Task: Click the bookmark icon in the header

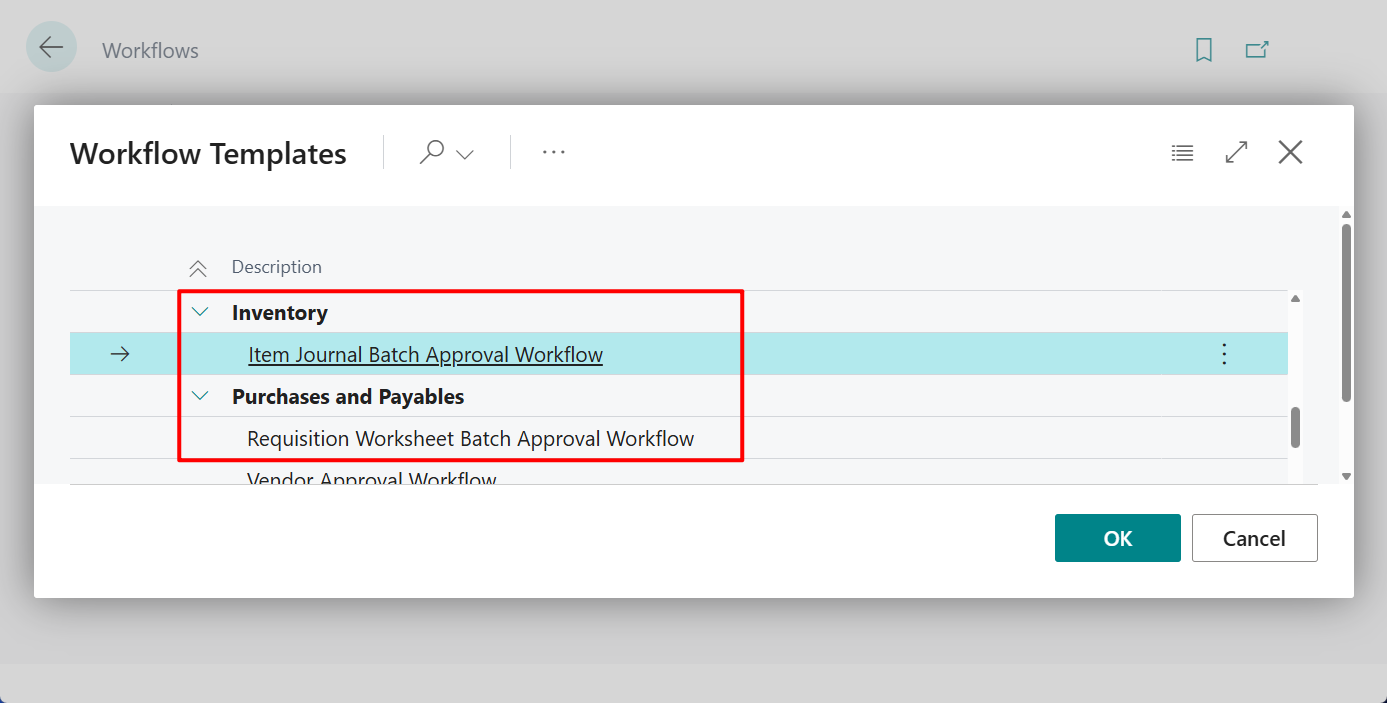Action: pos(1204,49)
